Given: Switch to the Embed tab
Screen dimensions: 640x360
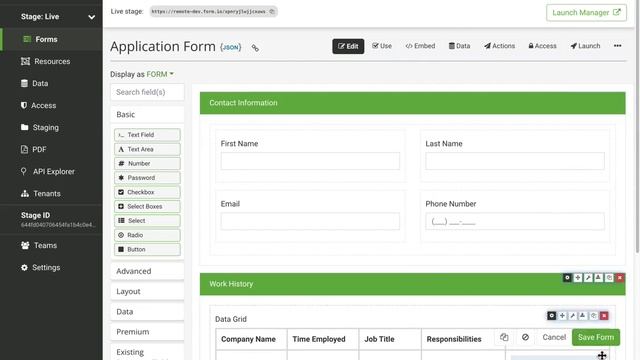Looking at the screenshot, I should click(420, 46).
